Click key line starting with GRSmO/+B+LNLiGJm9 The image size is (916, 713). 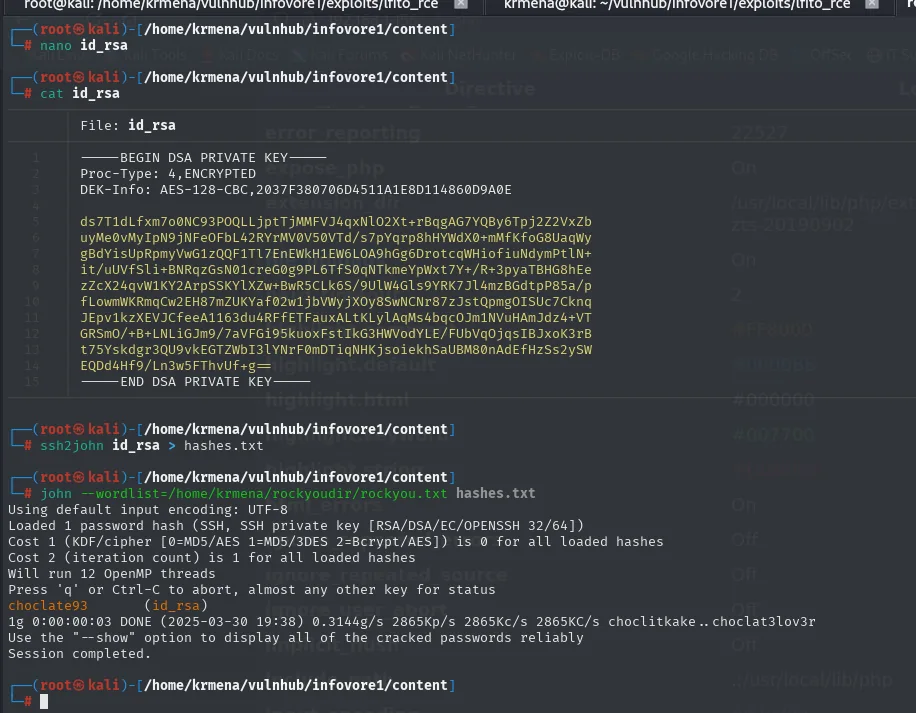click(336, 333)
